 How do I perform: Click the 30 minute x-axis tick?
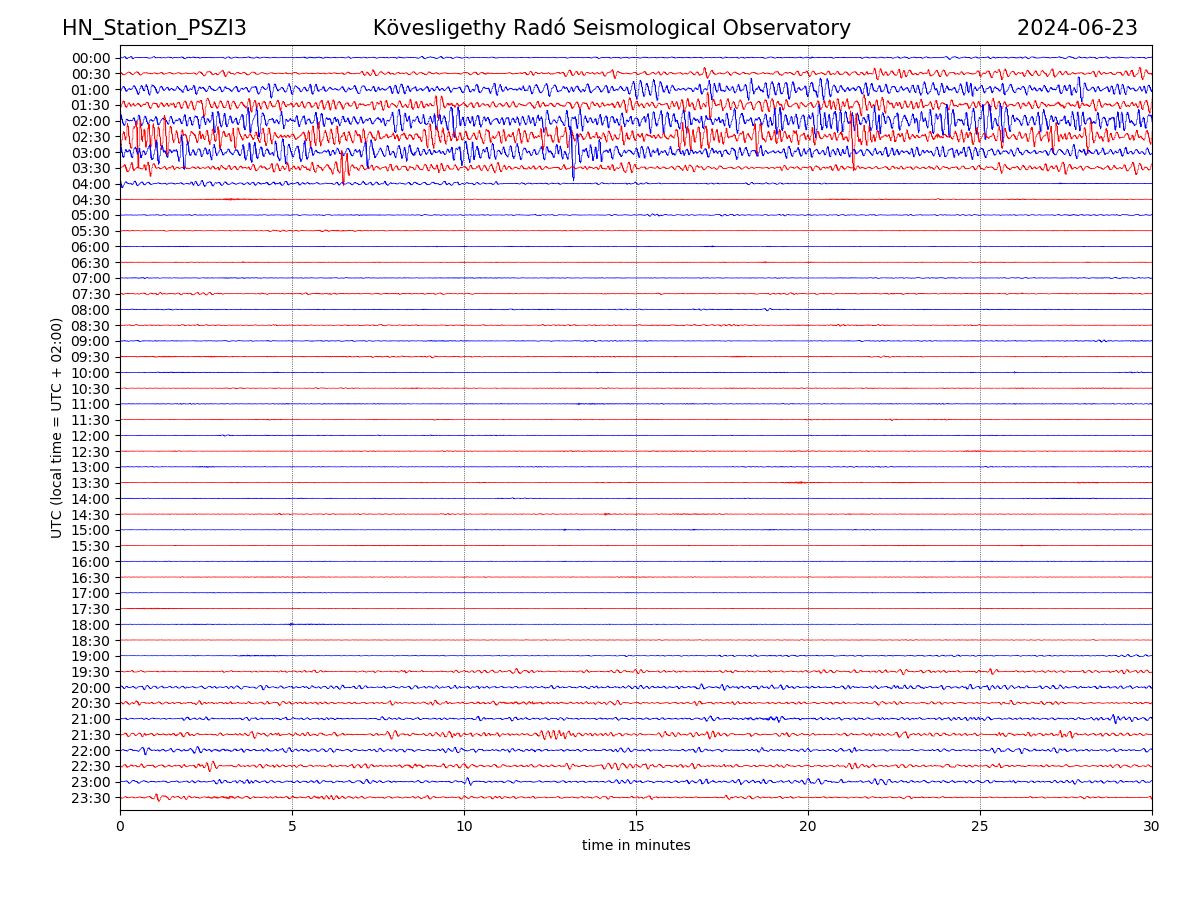click(1152, 826)
